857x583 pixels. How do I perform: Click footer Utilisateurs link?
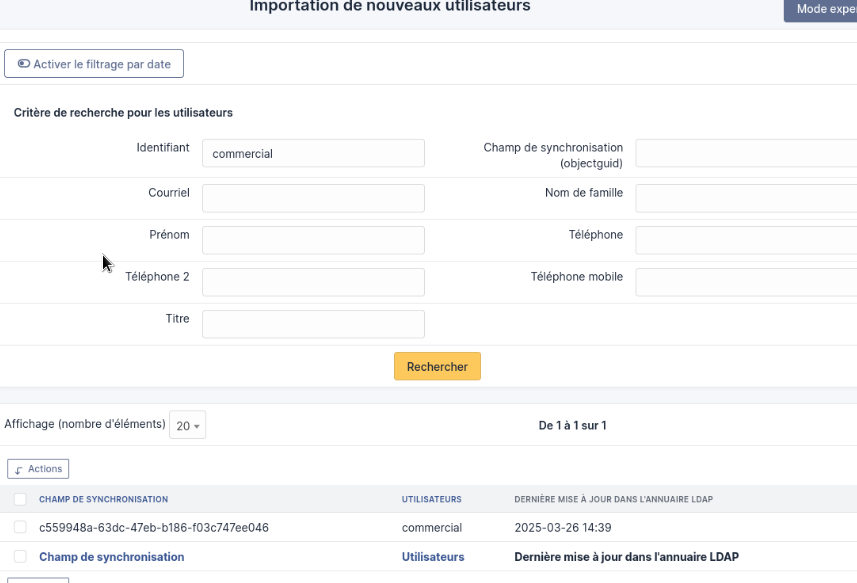pyautogui.click(x=433, y=557)
